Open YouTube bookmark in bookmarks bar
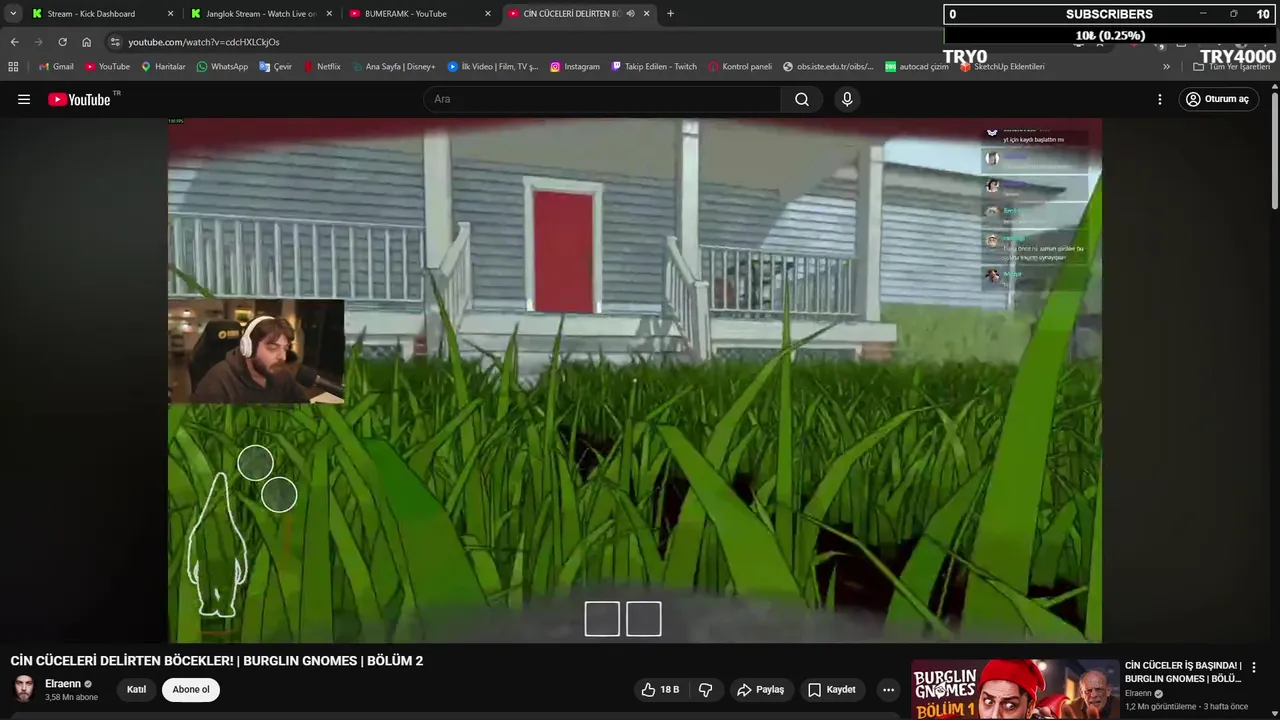This screenshot has width=1280, height=720. pos(107,67)
